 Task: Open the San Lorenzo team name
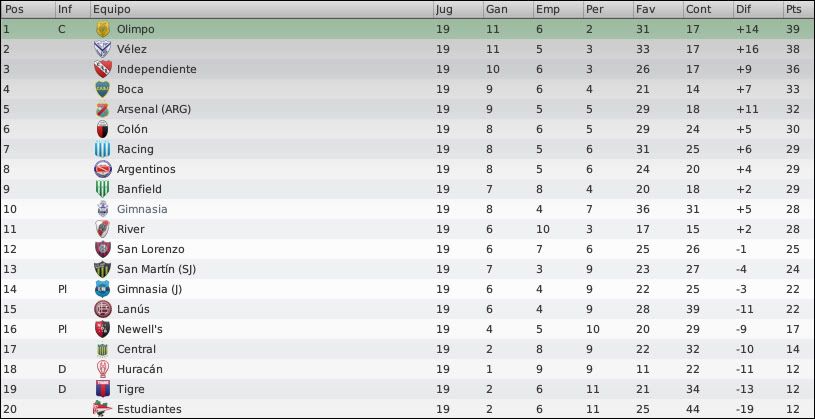click(x=151, y=249)
